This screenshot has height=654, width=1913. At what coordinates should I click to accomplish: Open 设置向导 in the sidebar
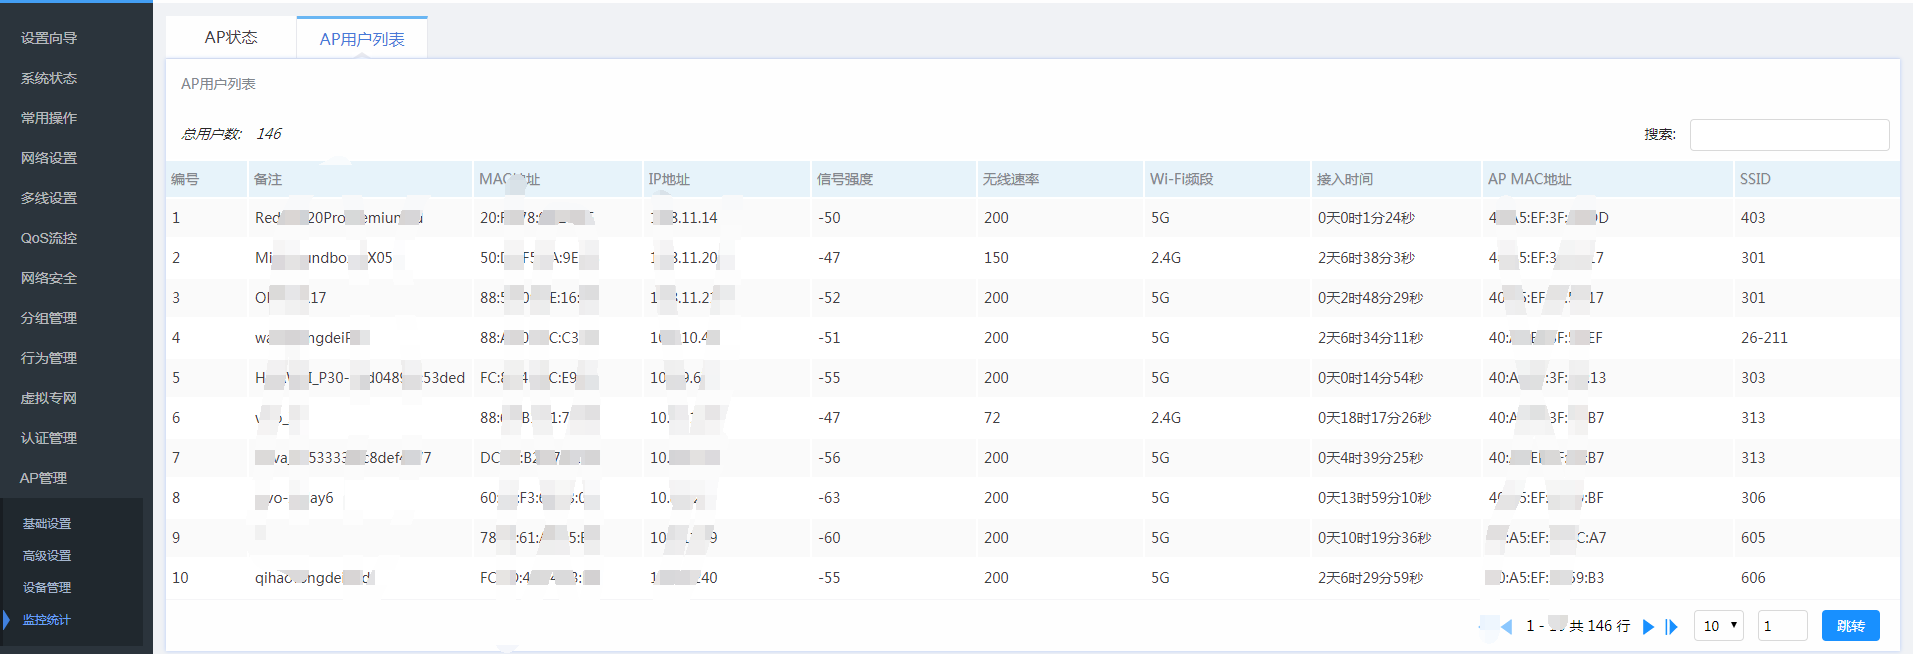49,38
